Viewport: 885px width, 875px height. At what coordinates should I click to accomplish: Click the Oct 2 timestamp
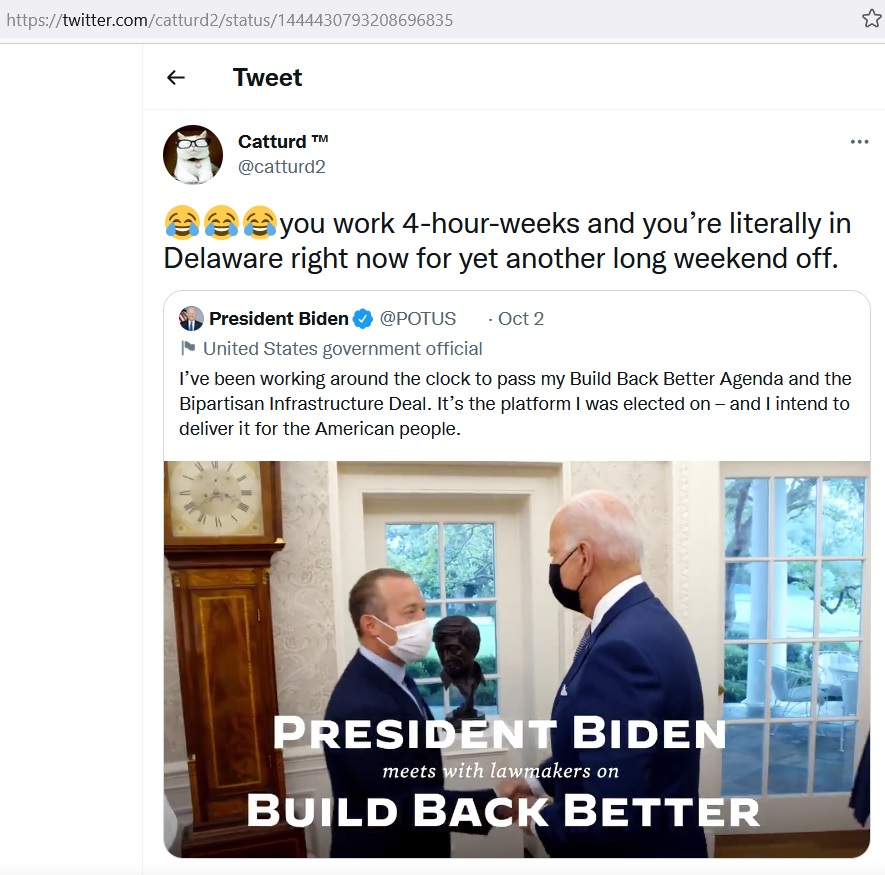point(520,319)
